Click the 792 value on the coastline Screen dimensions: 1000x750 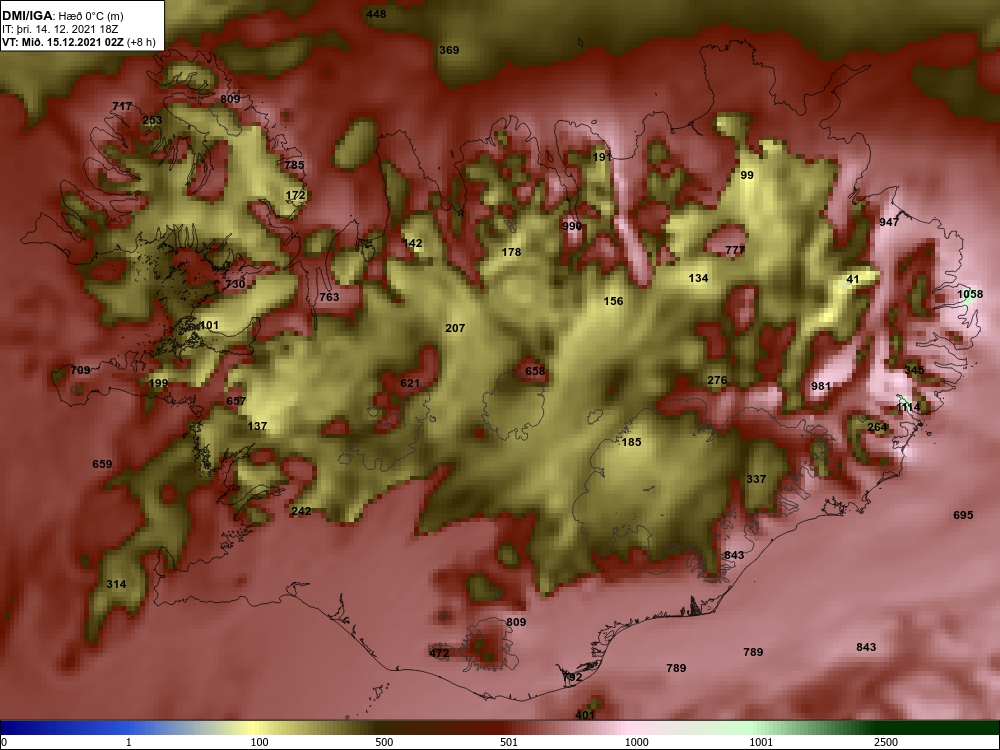[x=572, y=677]
